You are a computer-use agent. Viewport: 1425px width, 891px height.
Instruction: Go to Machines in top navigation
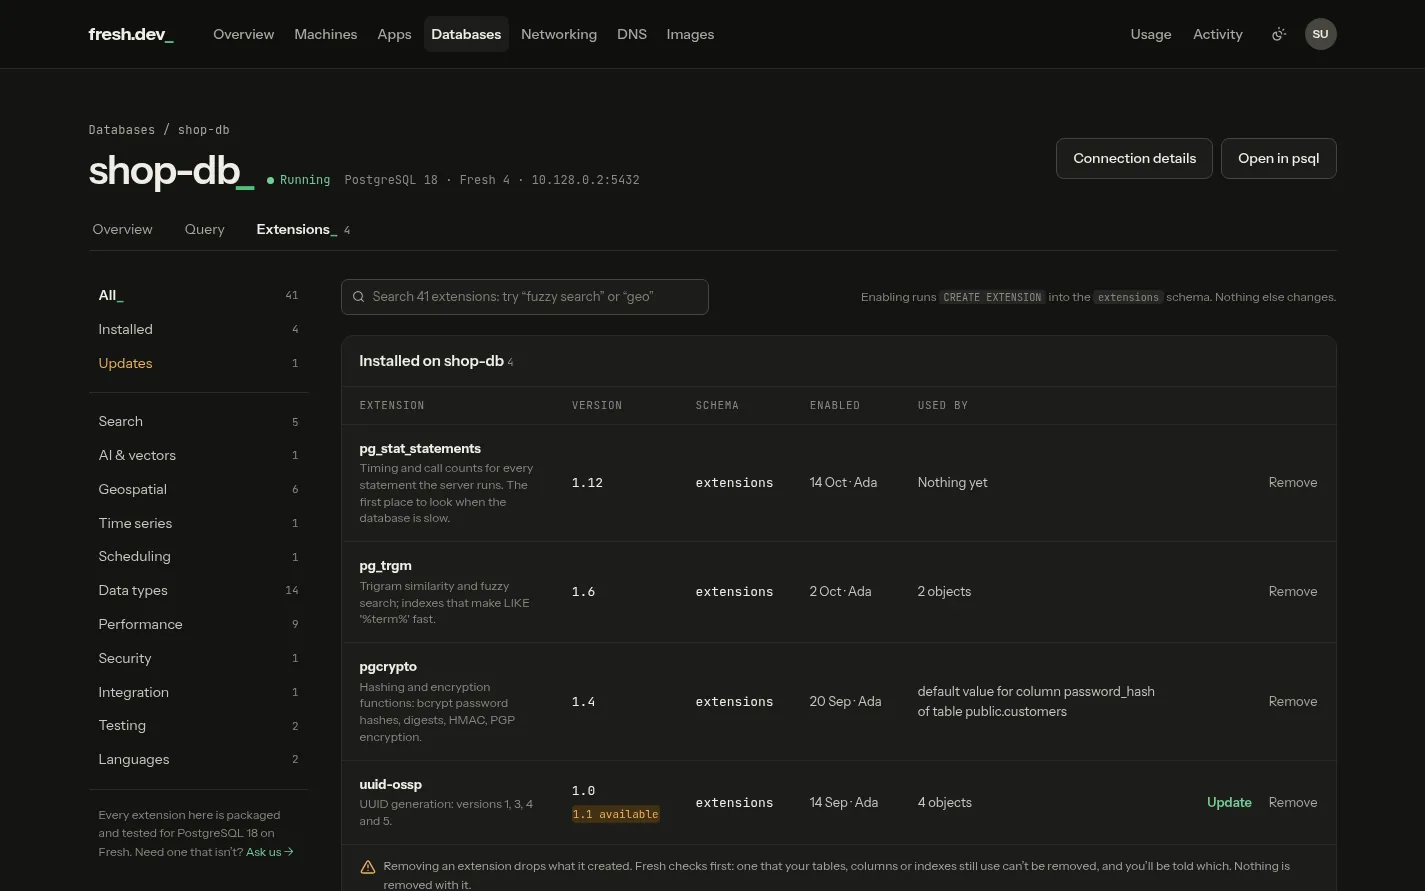click(325, 34)
